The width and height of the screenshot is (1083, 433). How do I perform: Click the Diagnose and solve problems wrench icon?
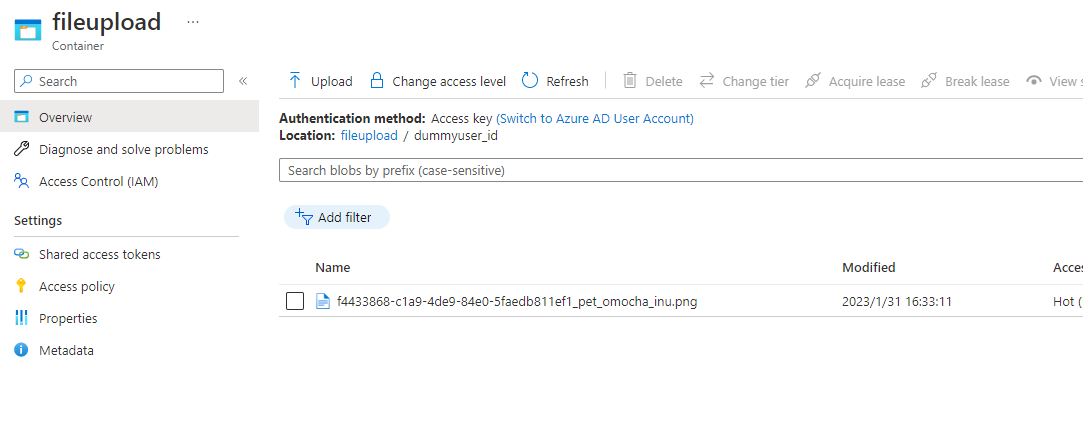21,149
